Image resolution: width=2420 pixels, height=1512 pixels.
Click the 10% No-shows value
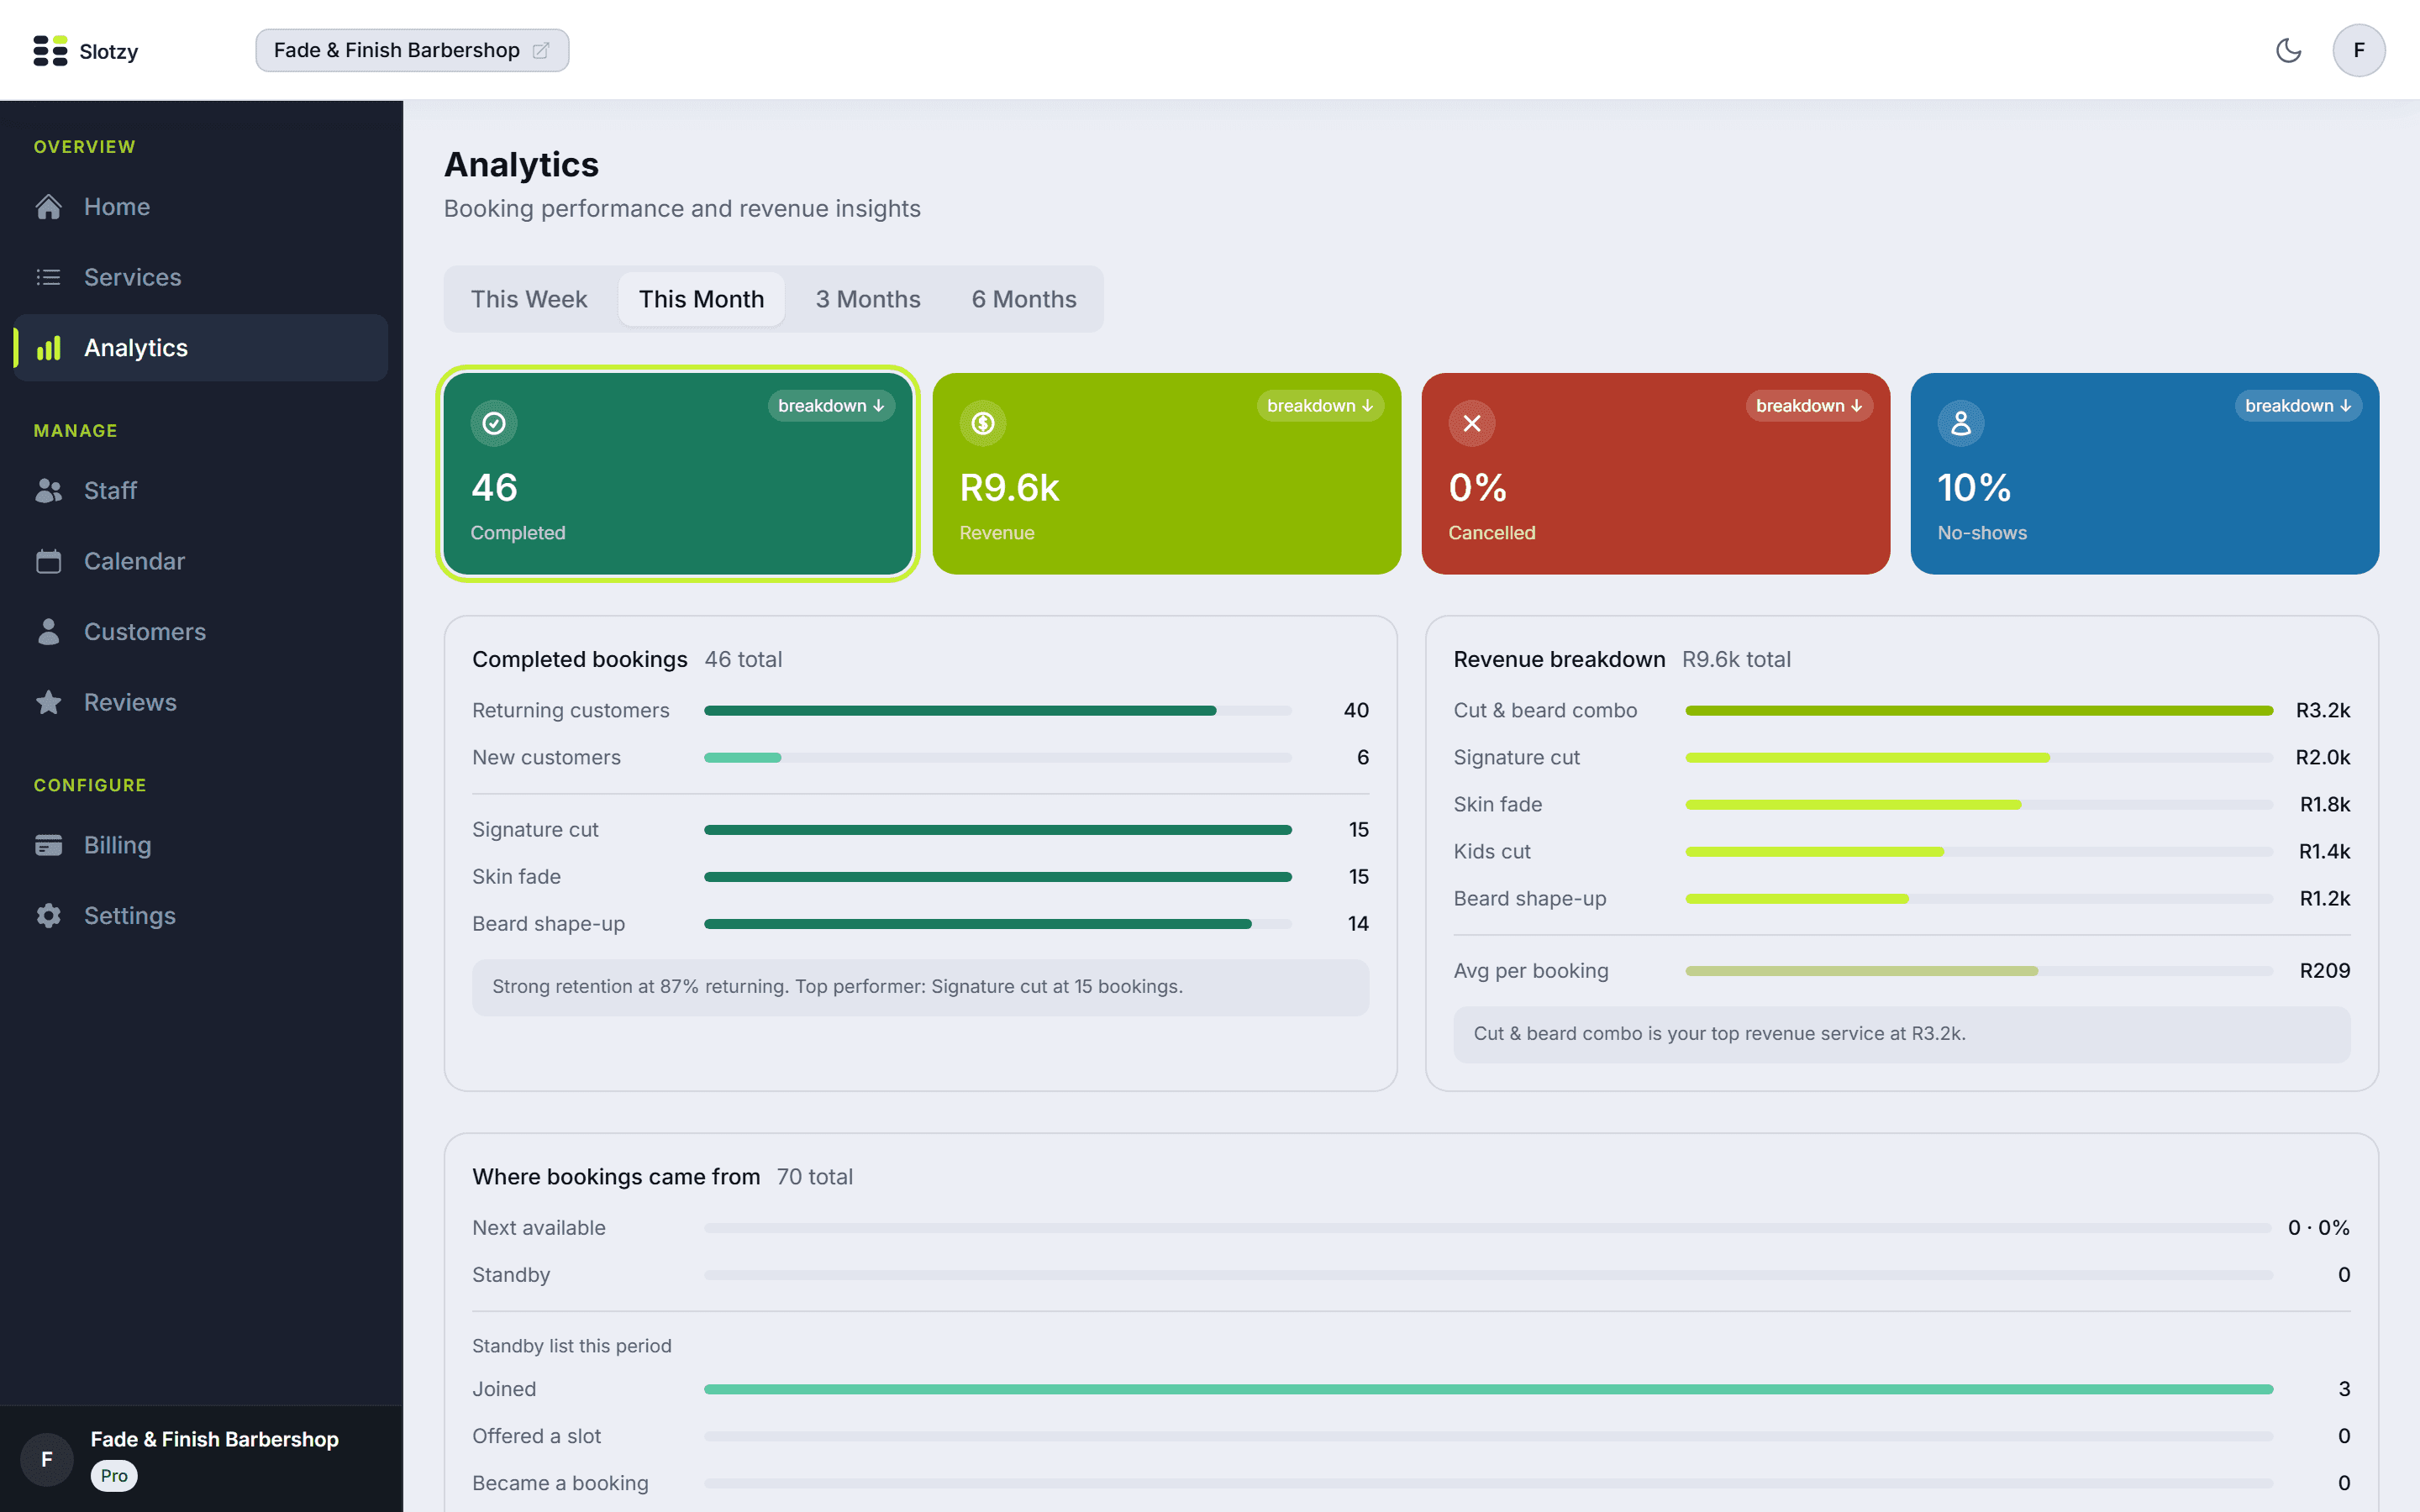[x=1973, y=488]
